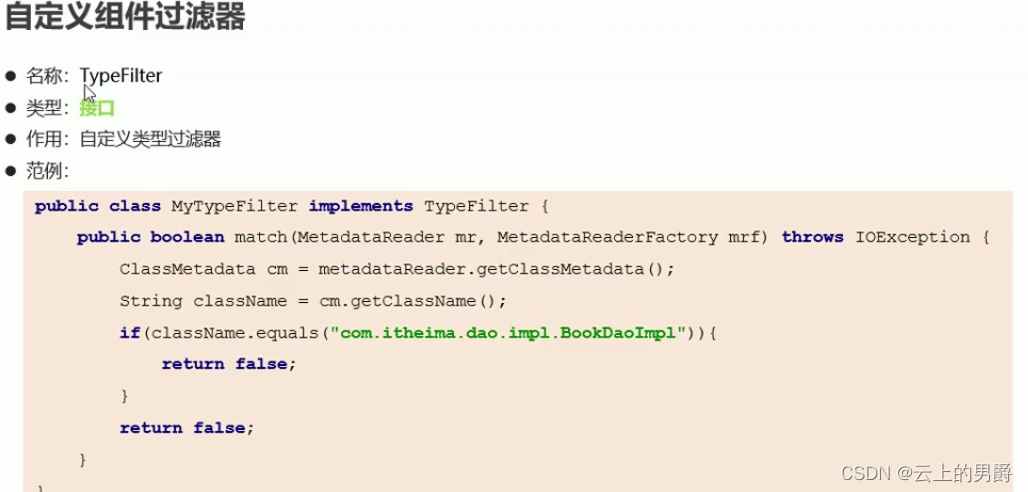Click the throws keyword

pos(813,237)
